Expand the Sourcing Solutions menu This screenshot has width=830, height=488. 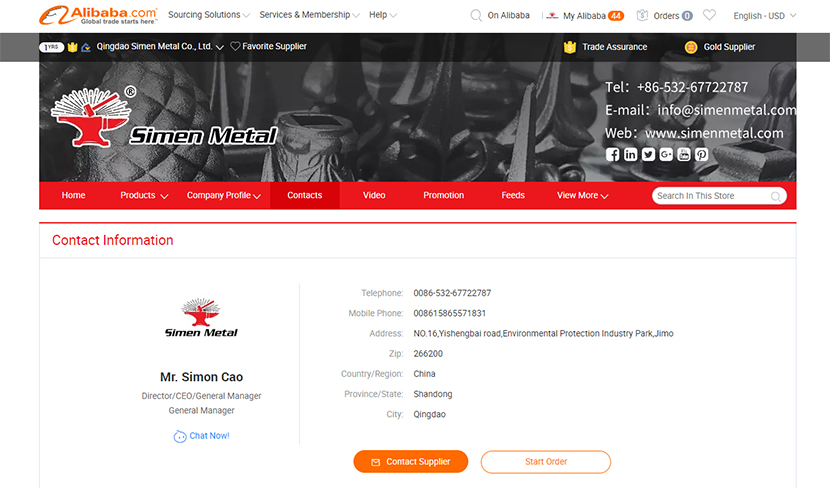[x=209, y=15]
